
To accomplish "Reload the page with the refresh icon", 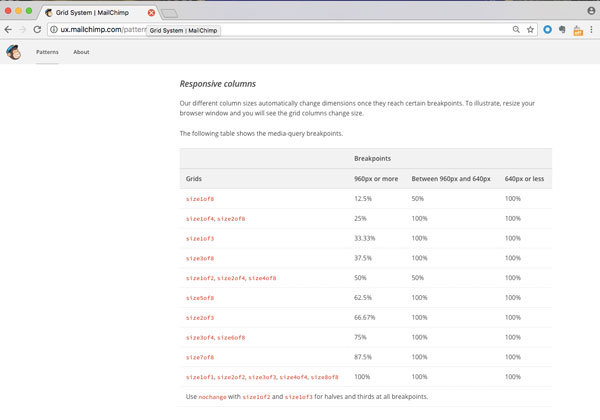I will 37,29.
